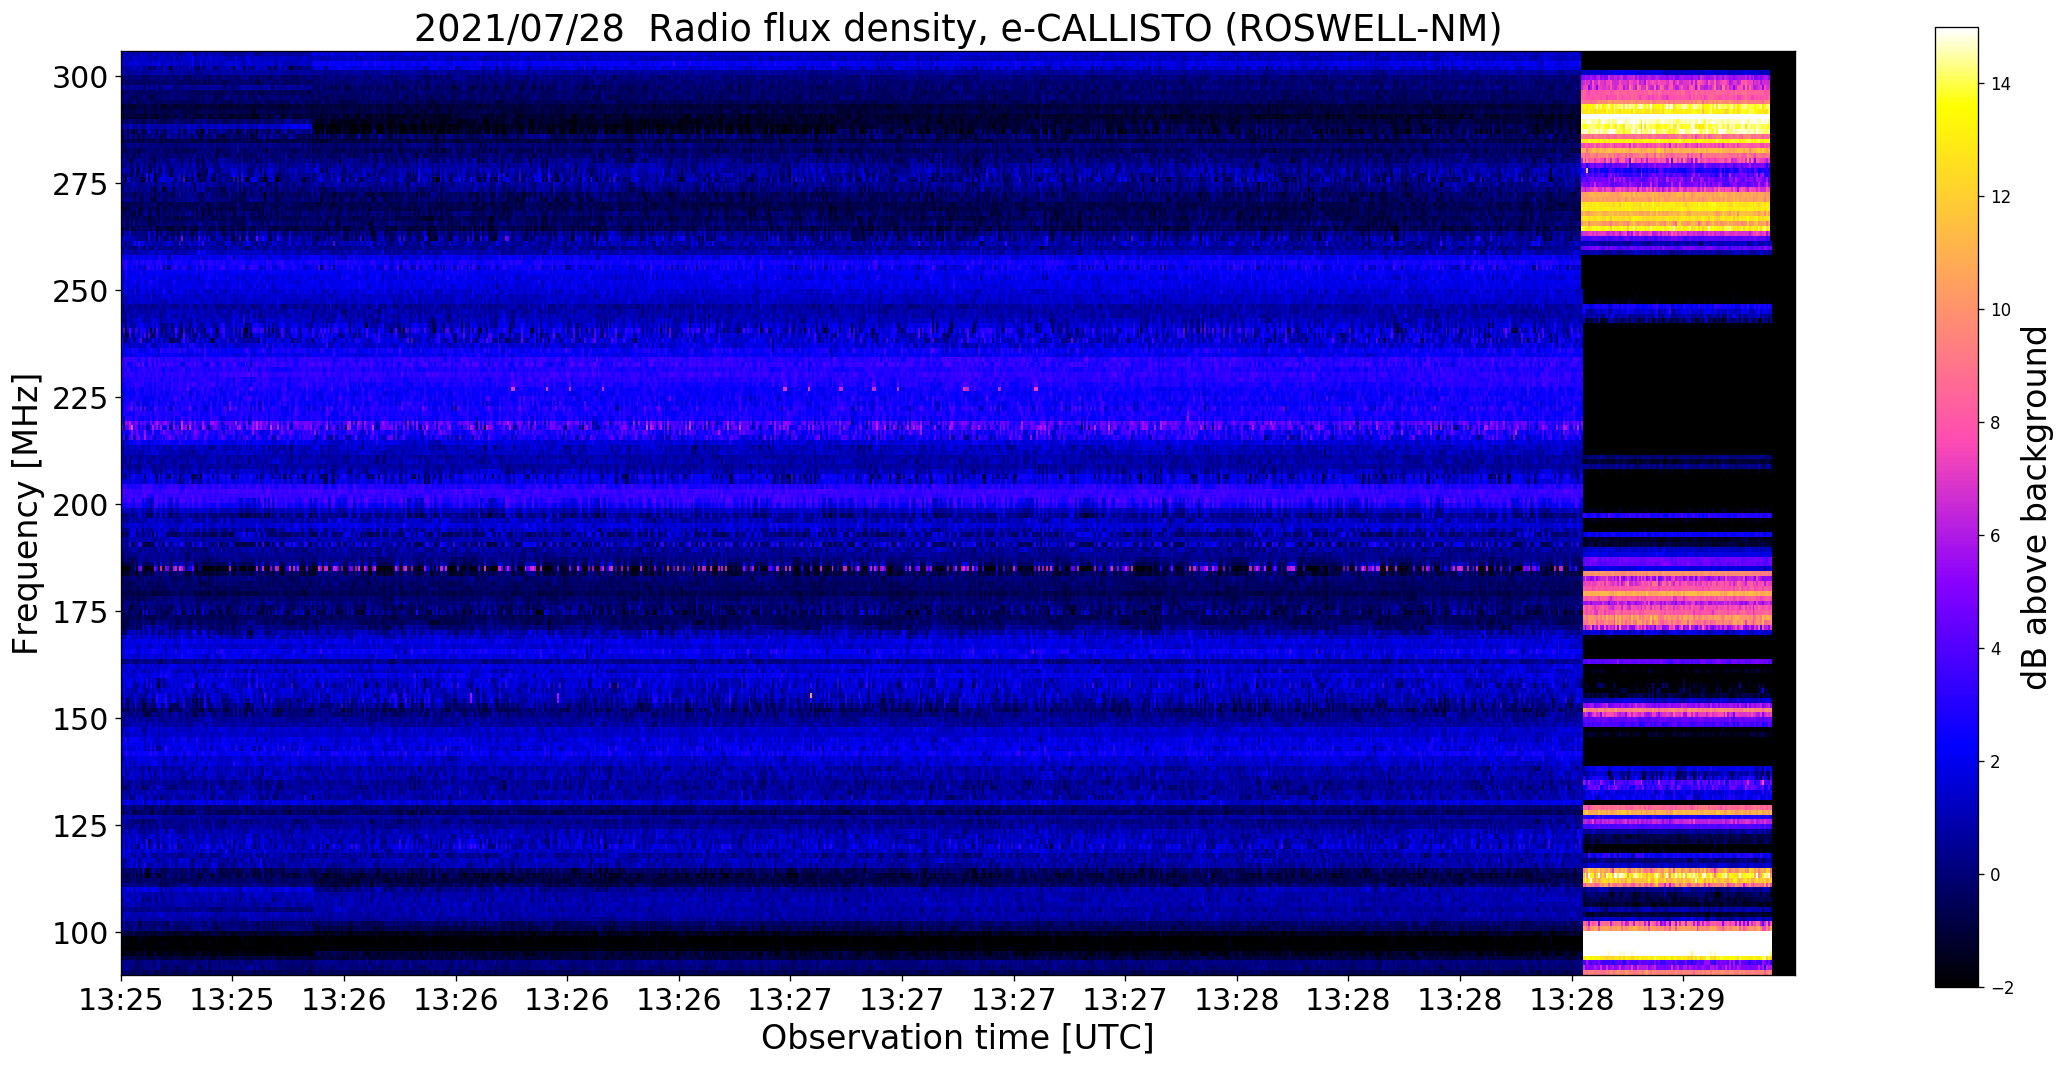Click the colorbar tick label 0
Image resolution: width=2066 pixels, height=1067 pixels.
pos(1996,875)
